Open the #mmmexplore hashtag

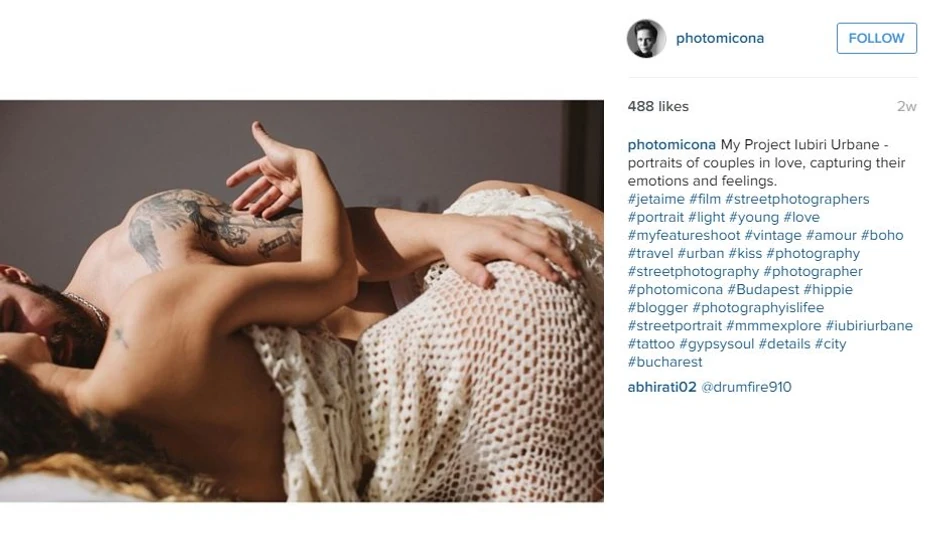pos(773,326)
